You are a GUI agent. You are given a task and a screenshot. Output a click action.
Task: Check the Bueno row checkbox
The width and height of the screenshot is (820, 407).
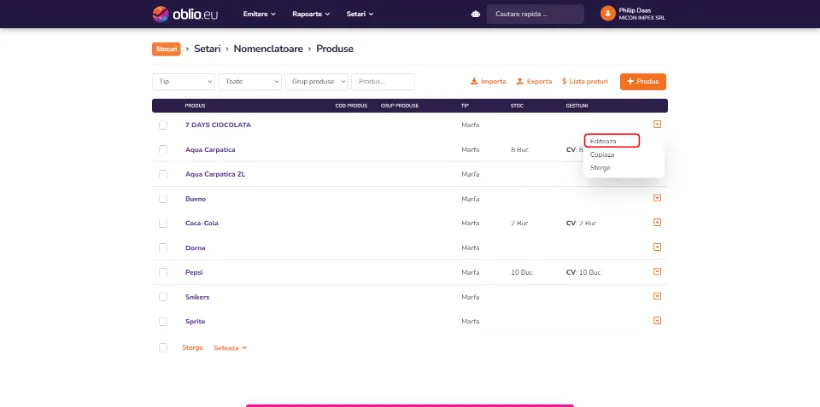click(x=163, y=199)
